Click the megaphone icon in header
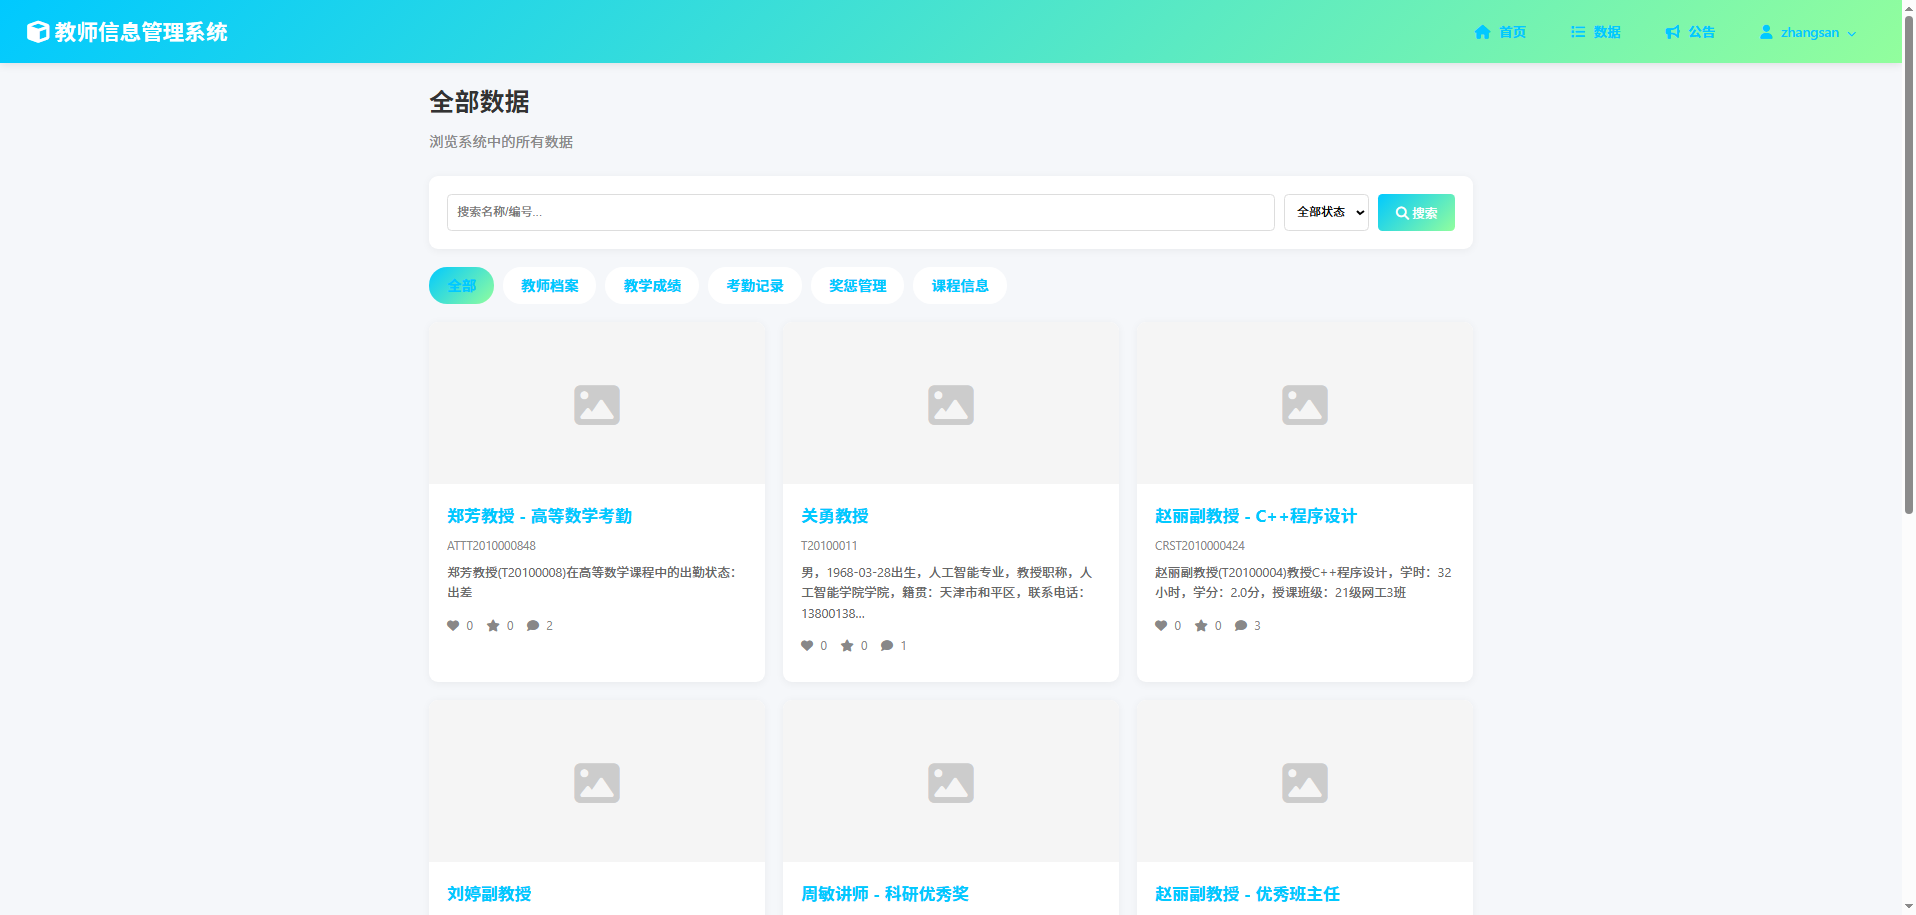Screen dimensions: 1916x915 click(x=1672, y=32)
